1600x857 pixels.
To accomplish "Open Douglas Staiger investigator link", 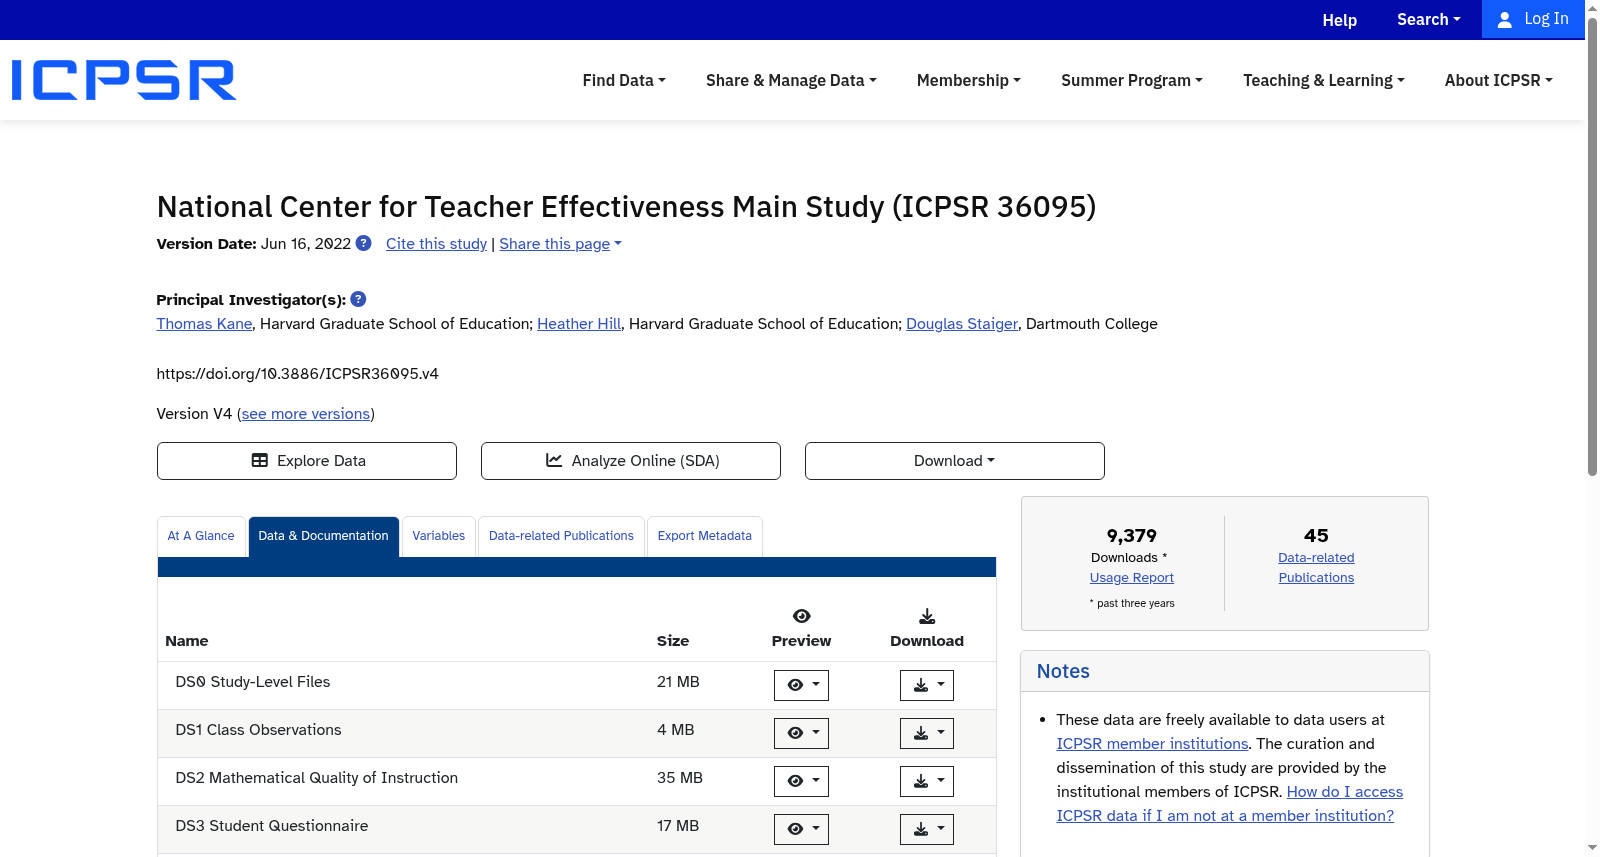I will click(x=962, y=324).
